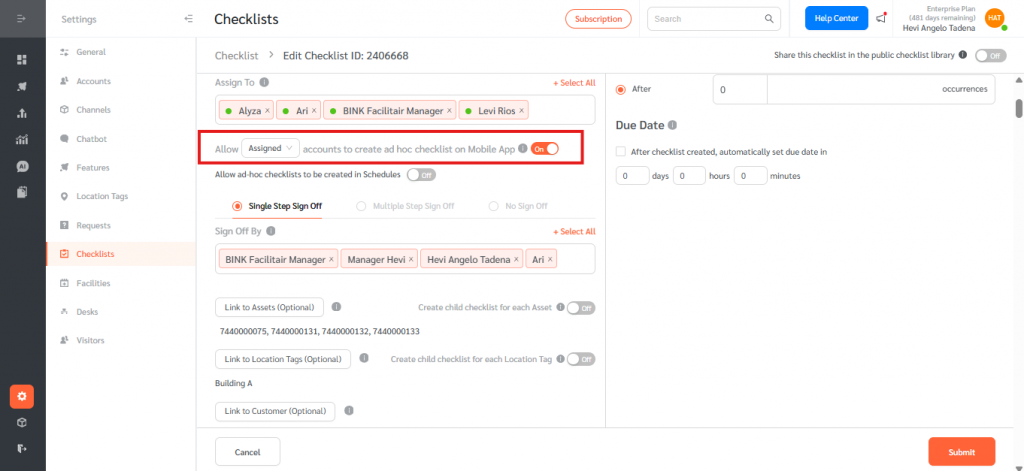
Task: Open Chatbot settings section
Action: (91, 139)
